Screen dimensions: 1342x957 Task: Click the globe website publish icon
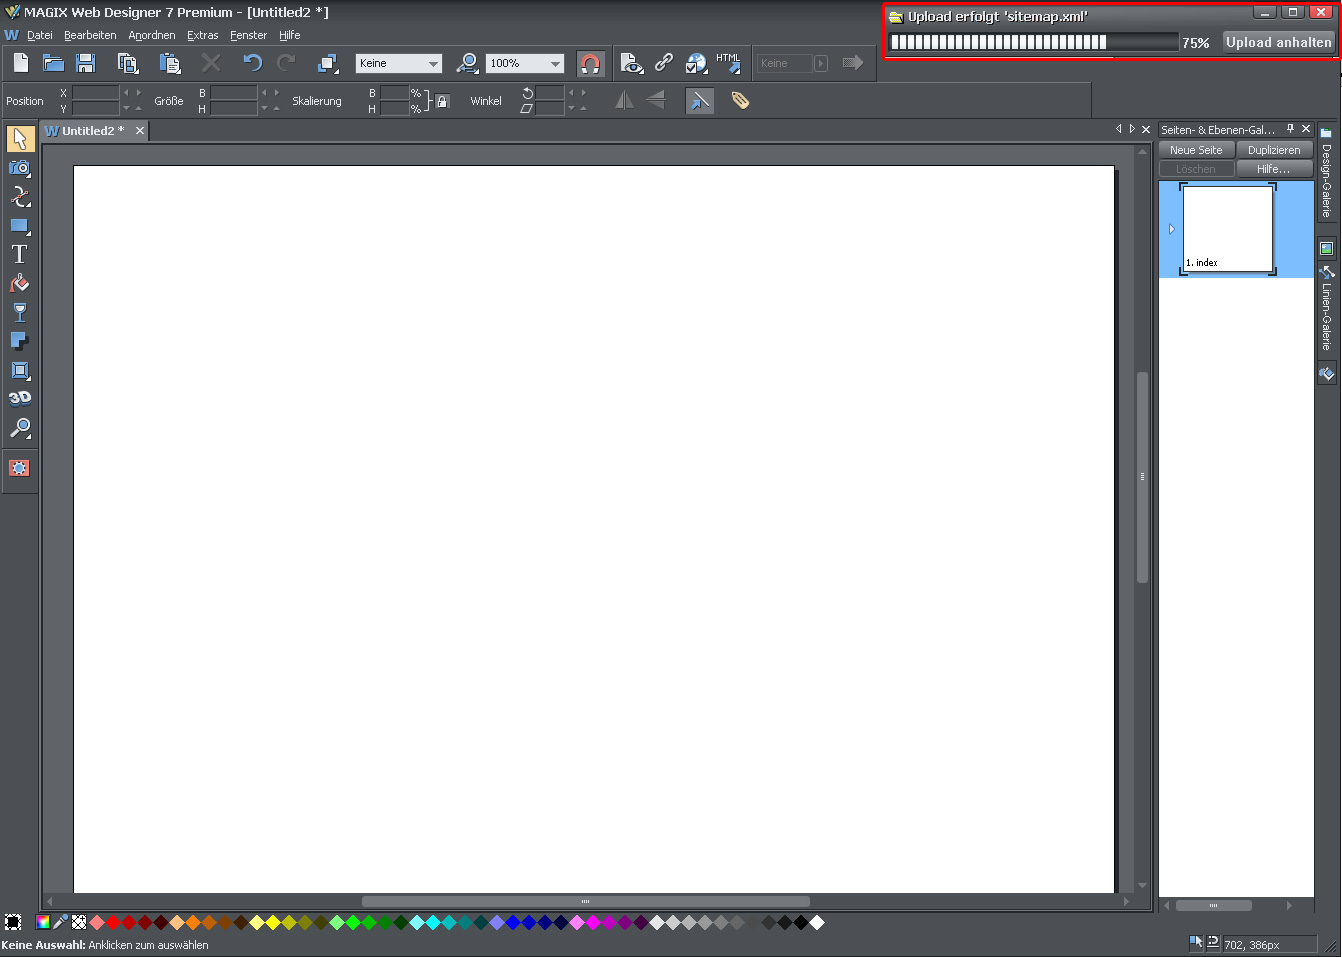tap(696, 63)
